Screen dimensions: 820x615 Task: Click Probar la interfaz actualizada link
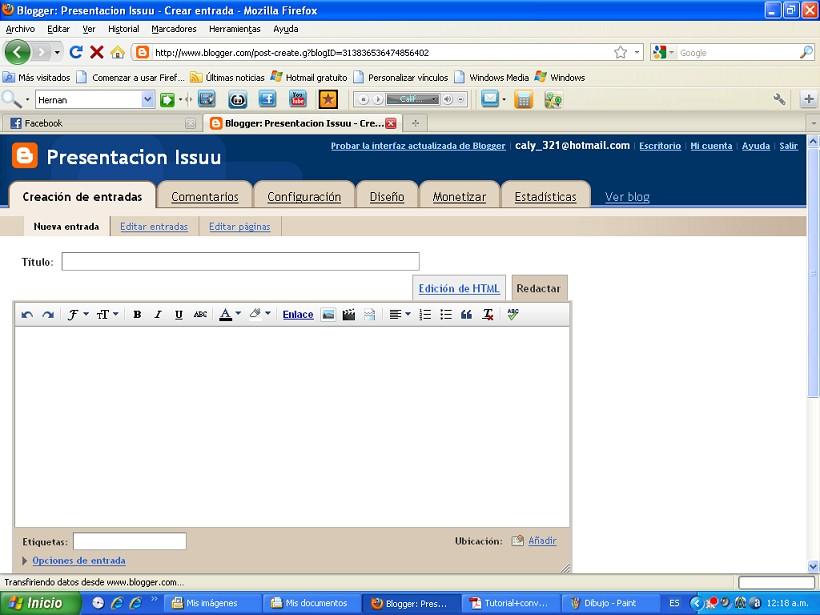[418, 146]
